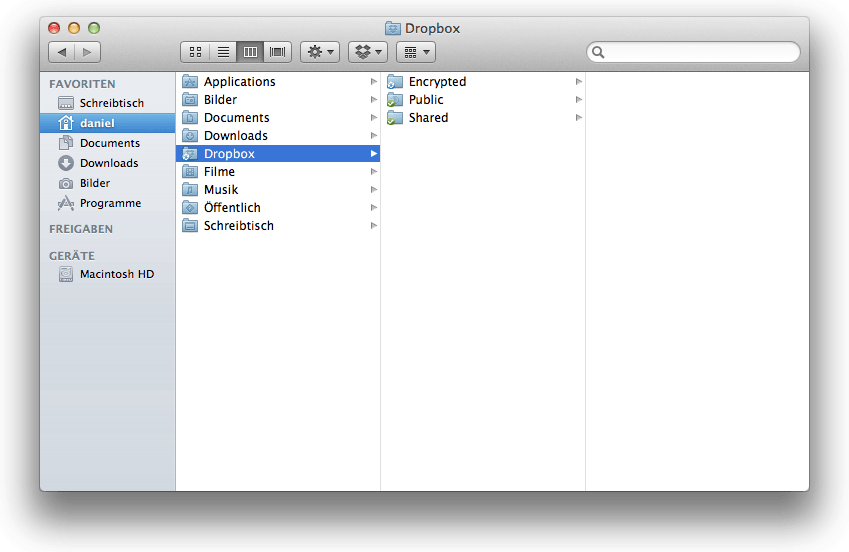Click into the Finder search field

tap(693, 52)
